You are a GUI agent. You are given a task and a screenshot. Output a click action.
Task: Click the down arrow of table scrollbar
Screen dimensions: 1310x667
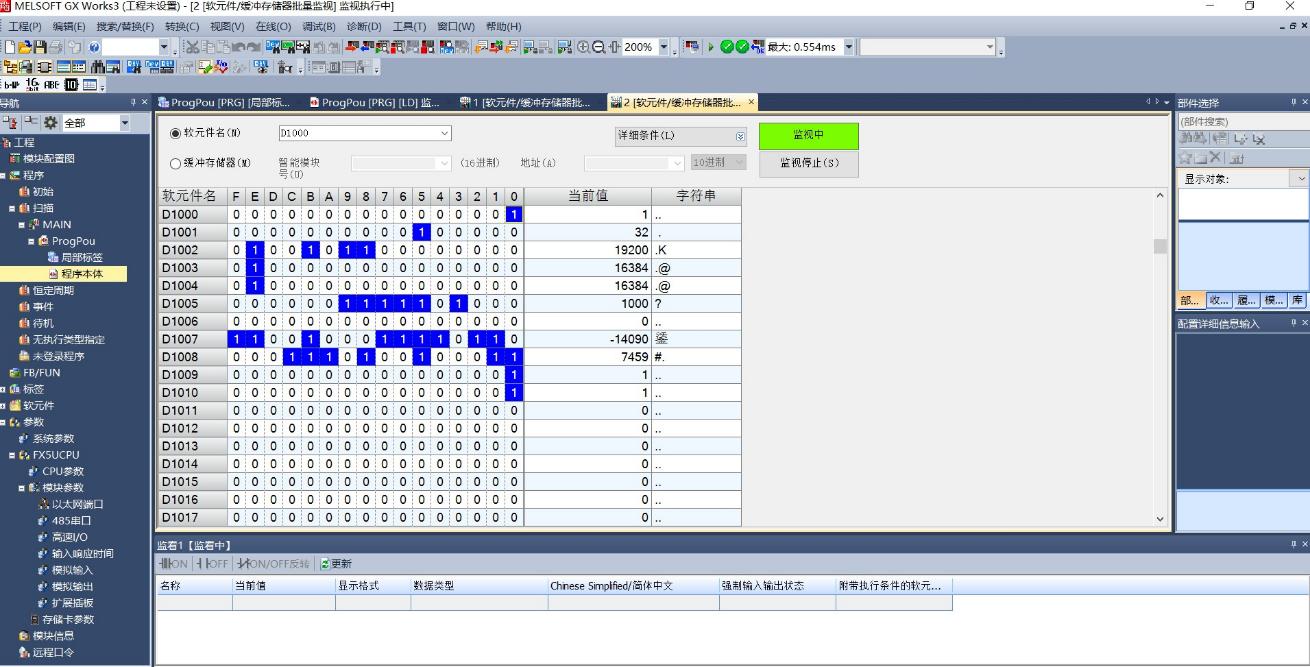1160,519
